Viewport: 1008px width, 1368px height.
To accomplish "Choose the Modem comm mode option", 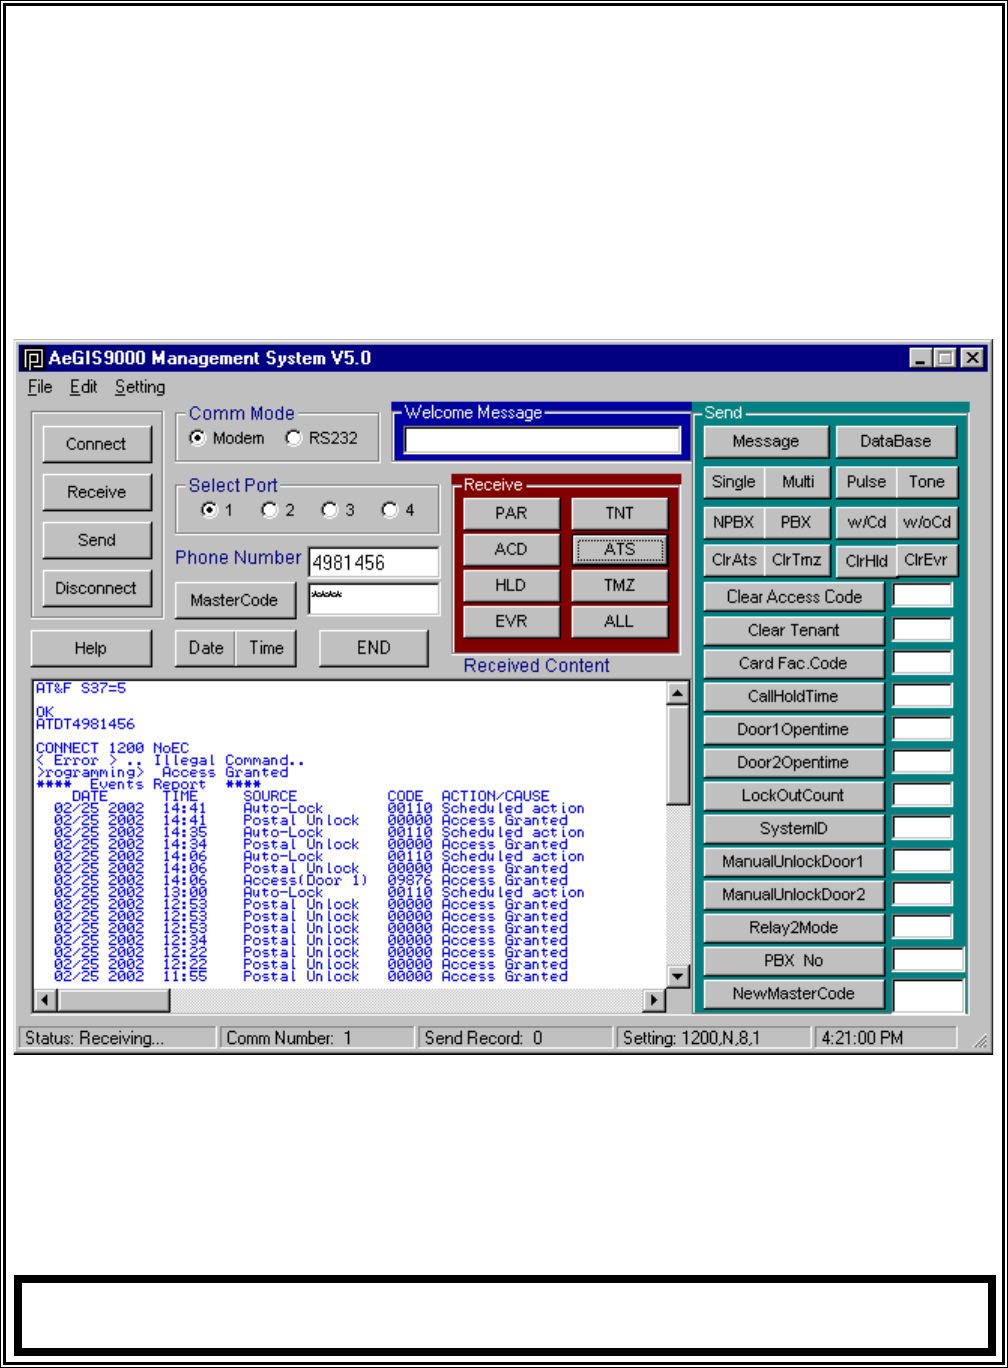I will (198, 438).
